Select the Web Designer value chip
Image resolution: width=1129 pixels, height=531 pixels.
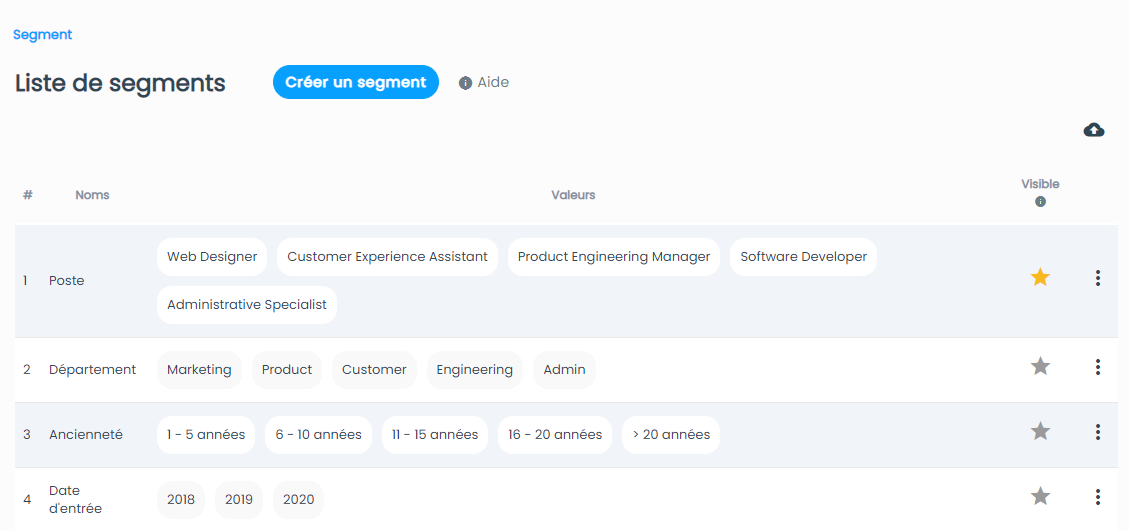[x=212, y=257]
